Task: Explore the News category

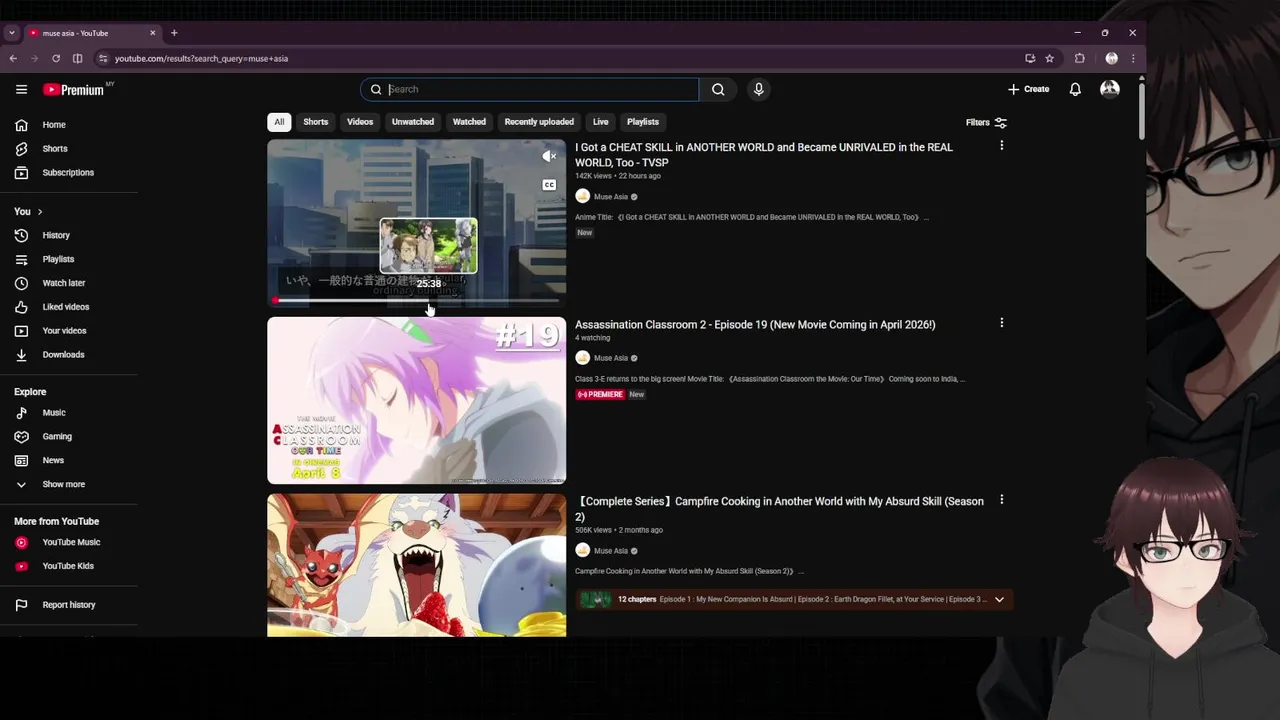Action: pyautogui.click(x=53, y=461)
